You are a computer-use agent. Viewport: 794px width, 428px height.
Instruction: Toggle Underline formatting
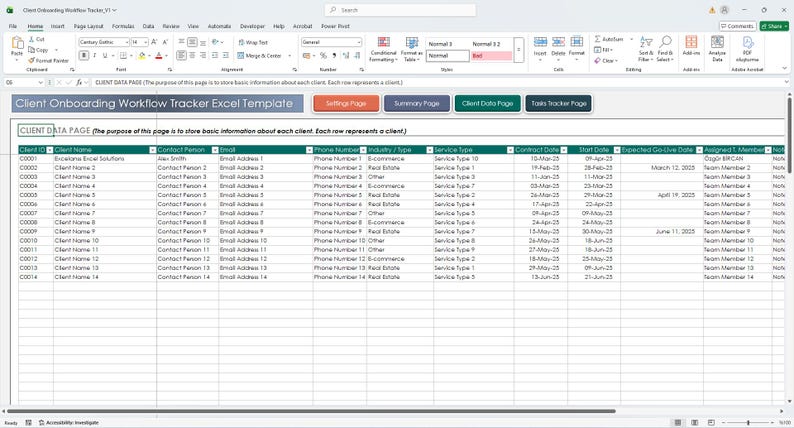(x=105, y=55)
